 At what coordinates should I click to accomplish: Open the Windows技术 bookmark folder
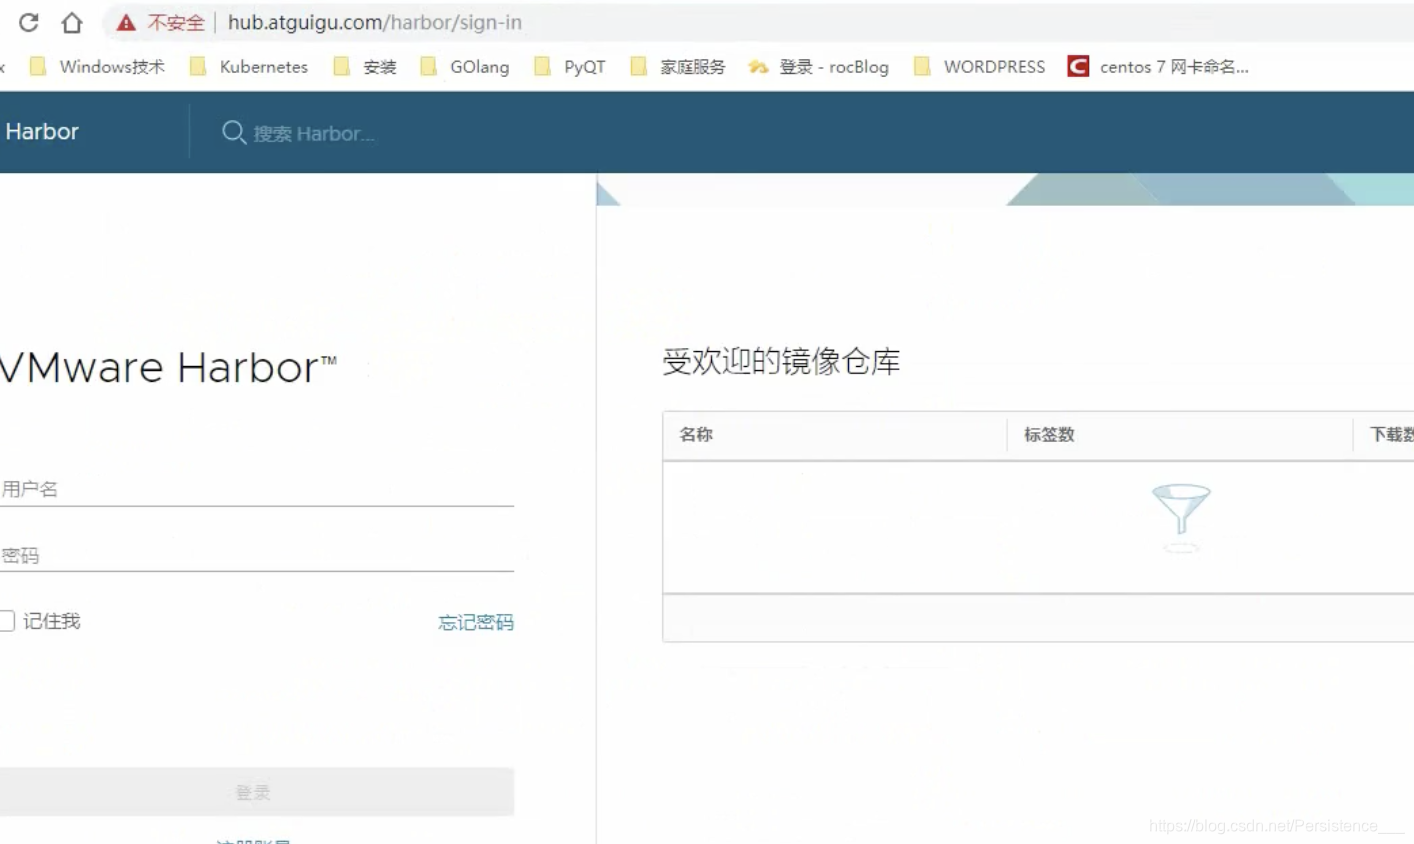(97, 67)
